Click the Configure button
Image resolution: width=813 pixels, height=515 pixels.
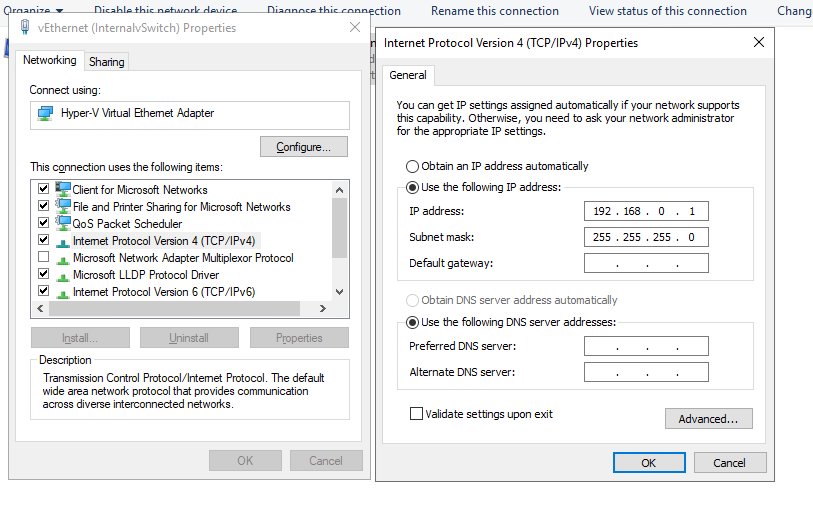pyautogui.click(x=304, y=147)
